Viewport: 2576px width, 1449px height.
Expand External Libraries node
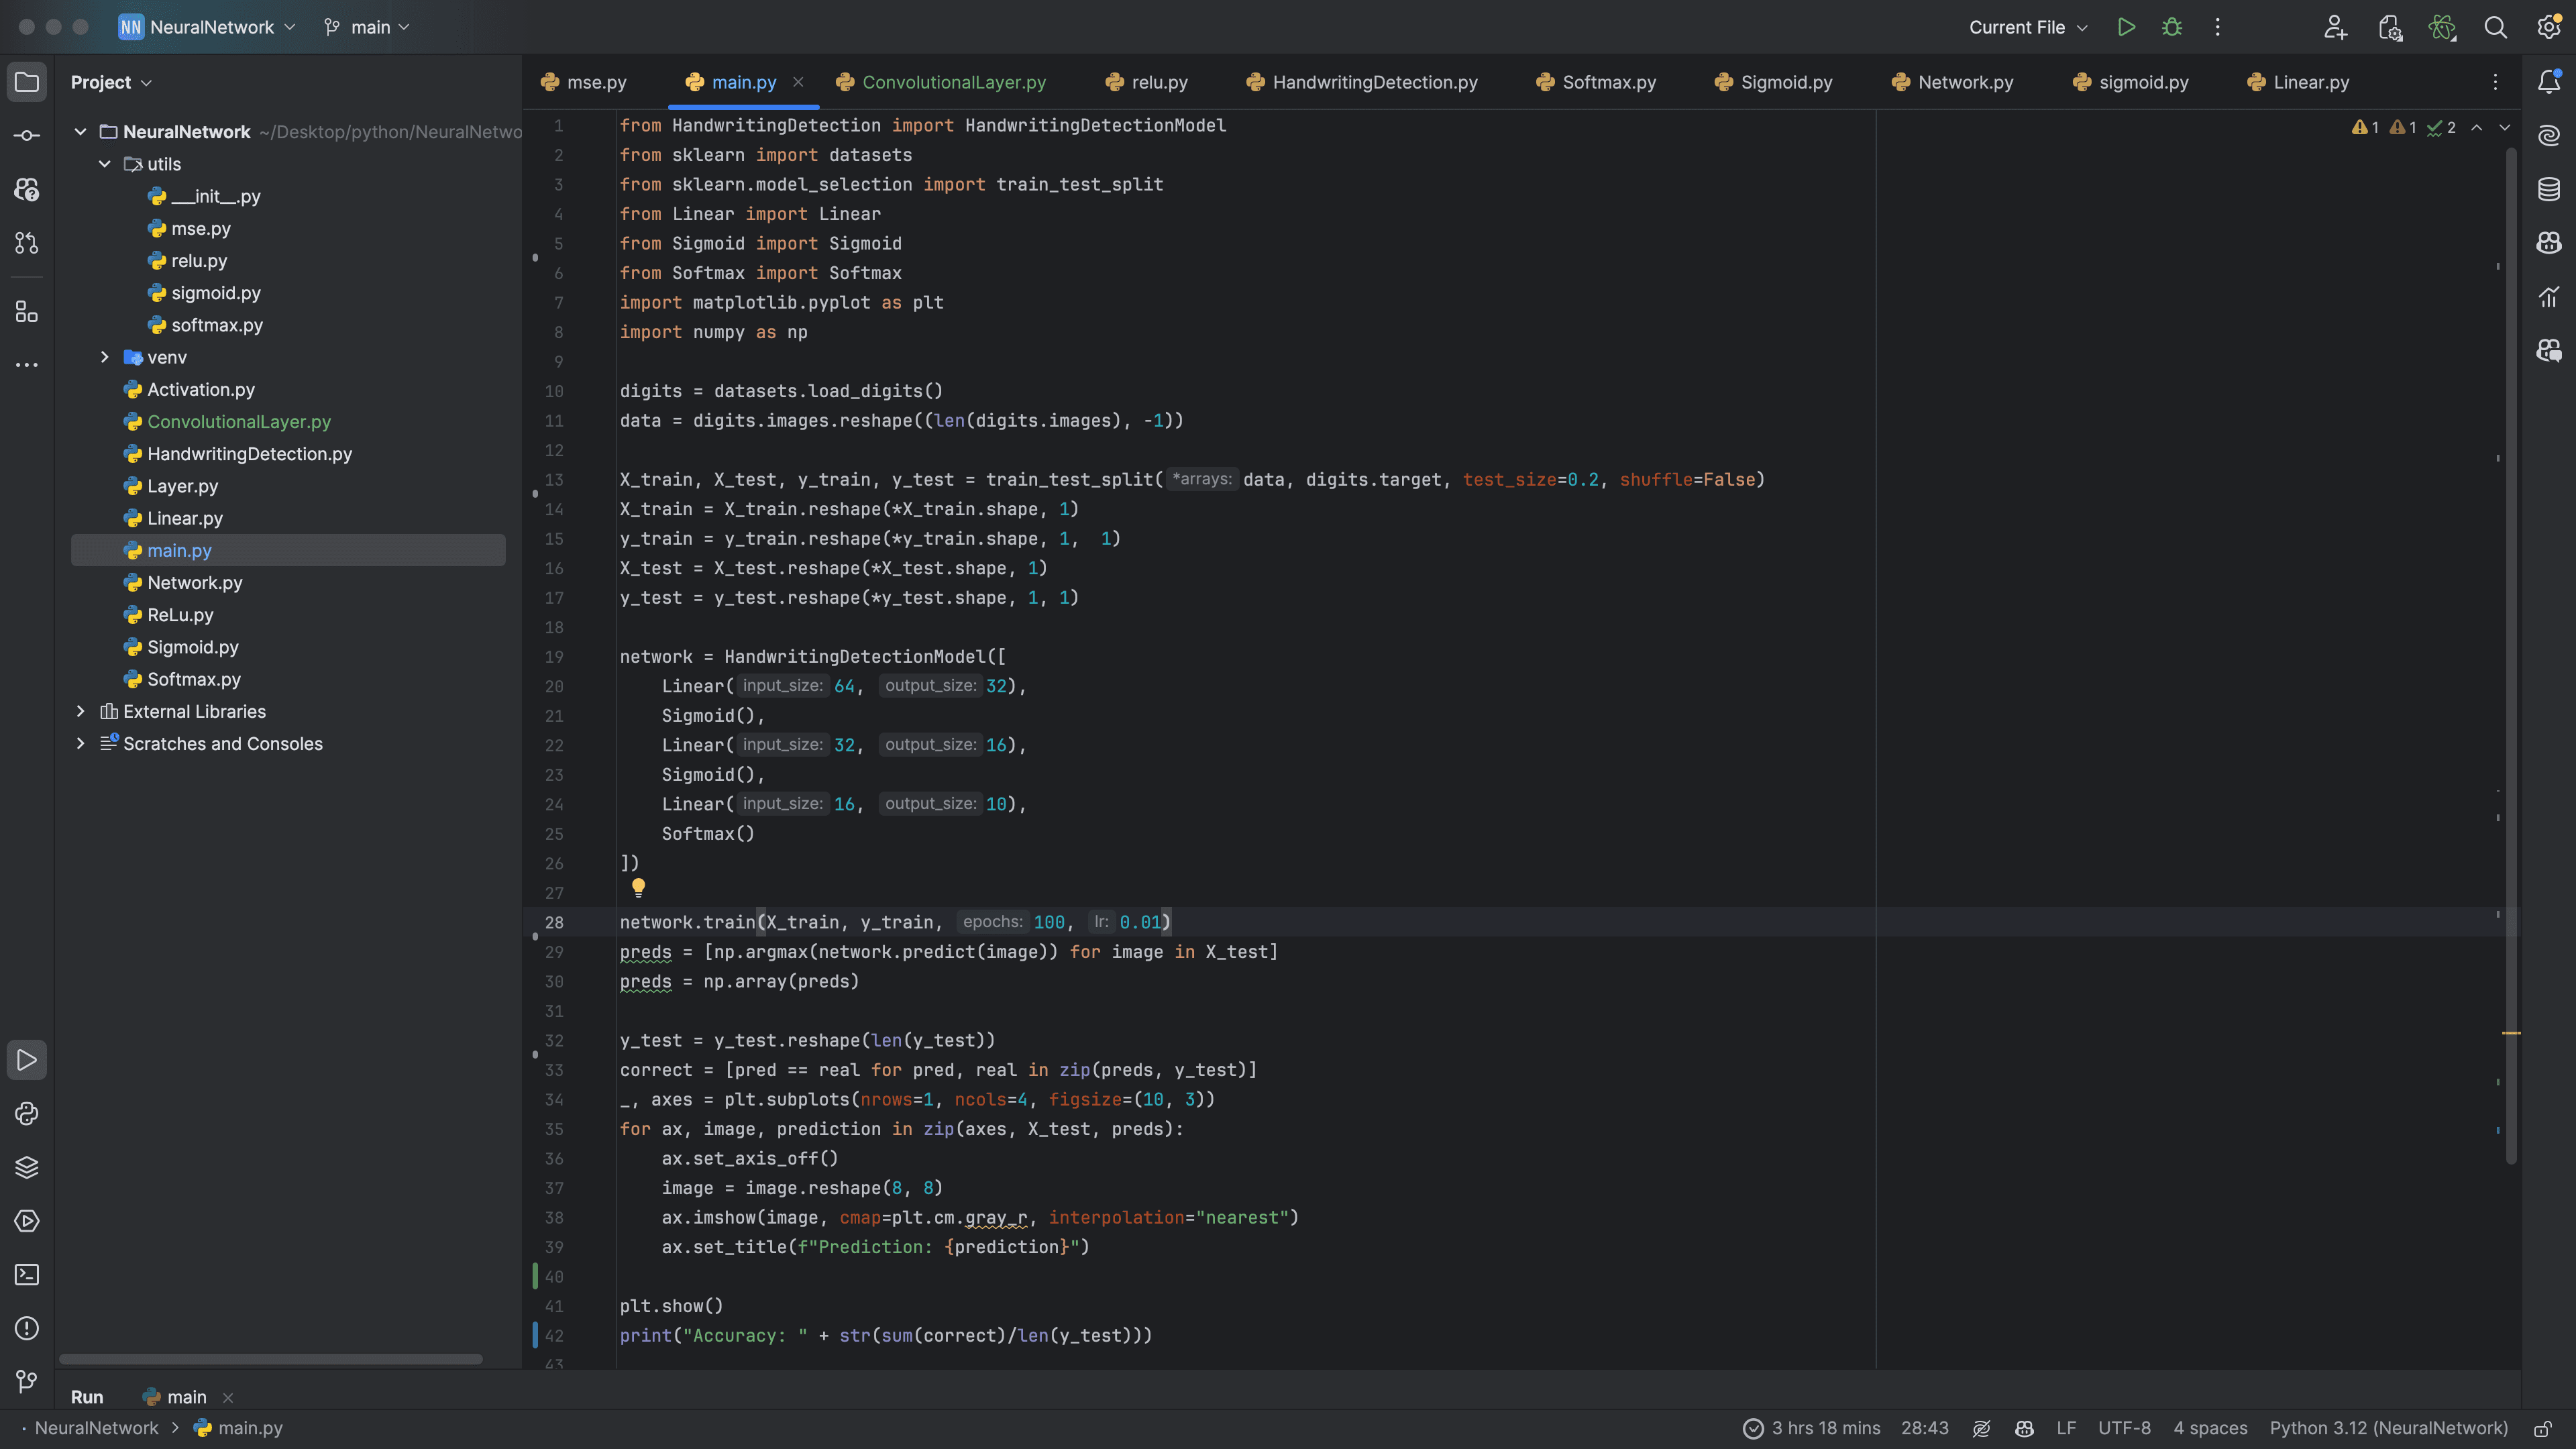pyautogui.click(x=81, y=711)
